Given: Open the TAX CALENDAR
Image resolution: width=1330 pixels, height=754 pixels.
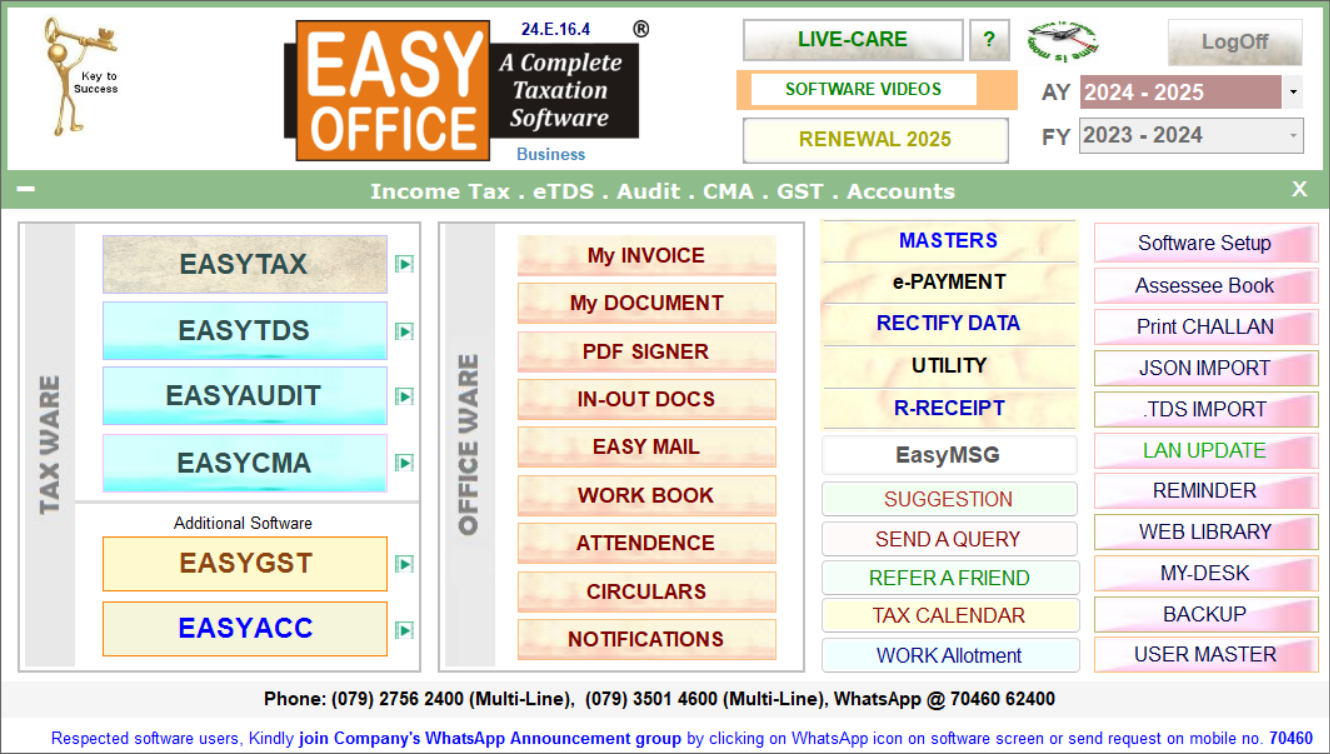Looking at the screenshot, I should pyautogui.click(x=950, y=616).
